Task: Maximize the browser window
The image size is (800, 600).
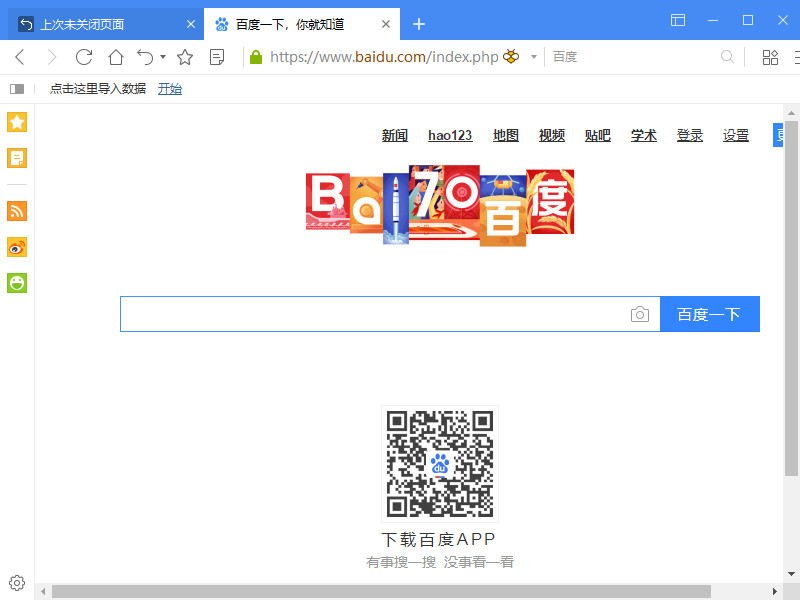Action: coord(748,20)
